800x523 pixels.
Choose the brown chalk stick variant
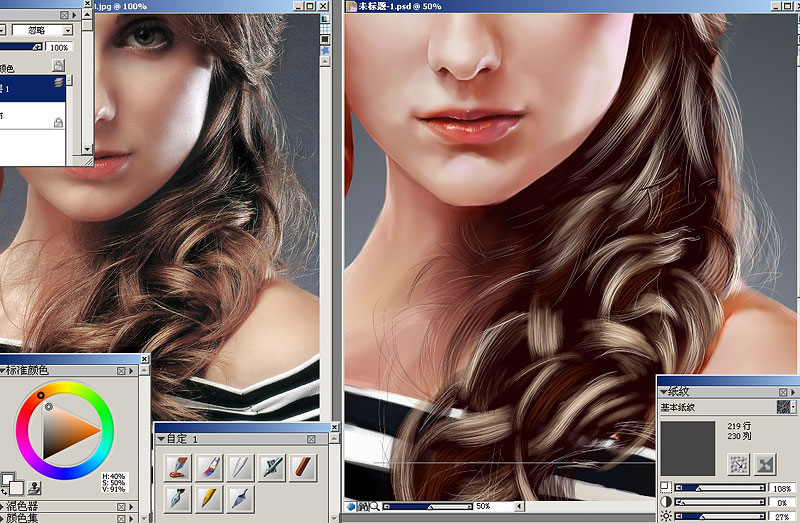click(303, 467)
